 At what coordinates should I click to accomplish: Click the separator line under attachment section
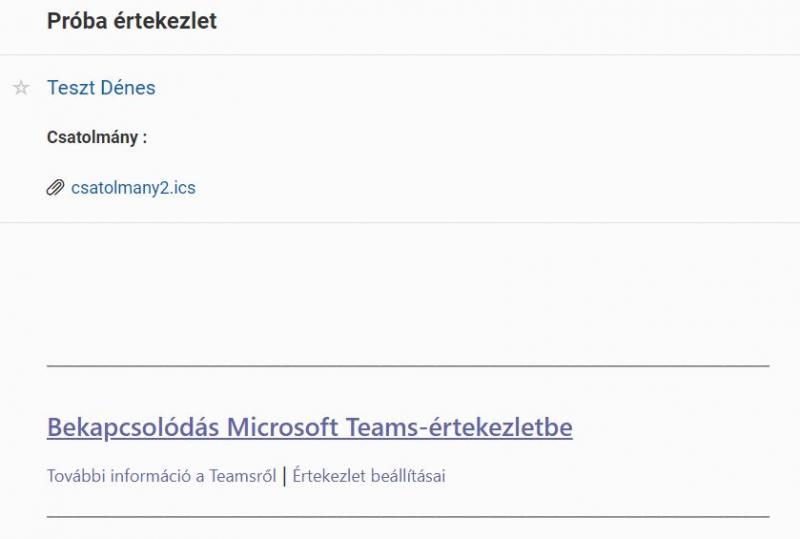(x=400, y=222)
